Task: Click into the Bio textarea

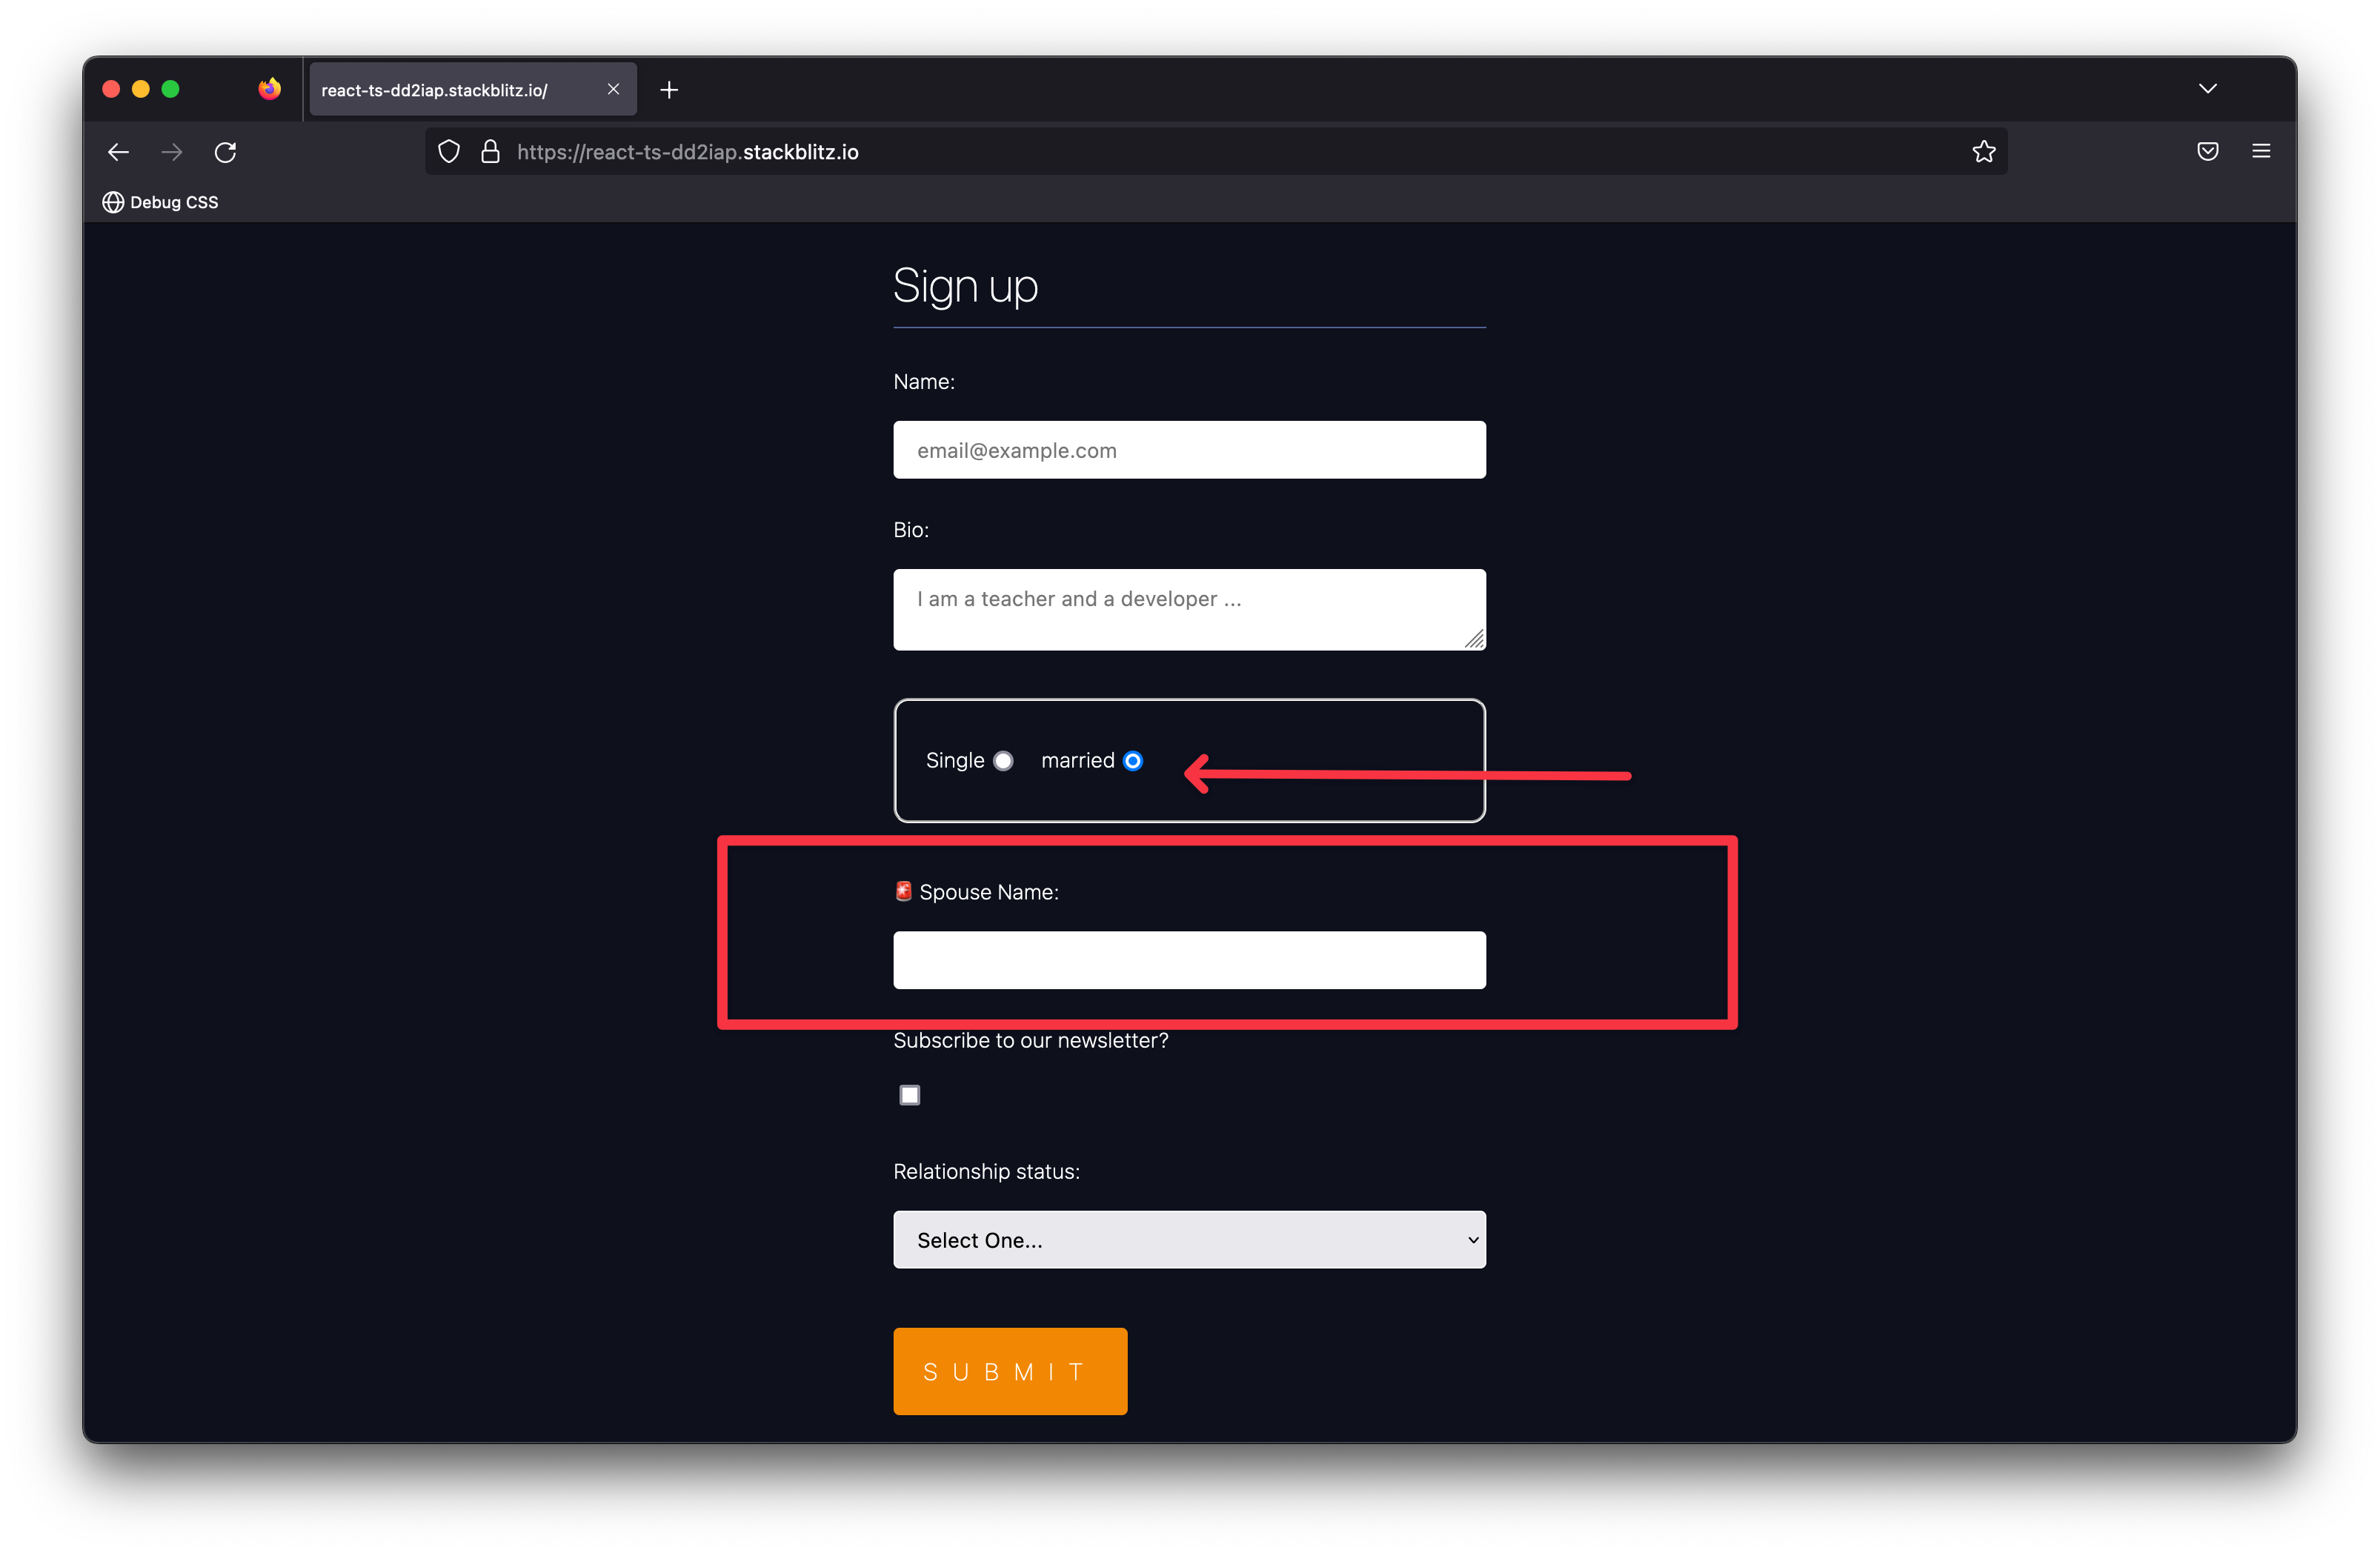Action: pos(1188,609)
